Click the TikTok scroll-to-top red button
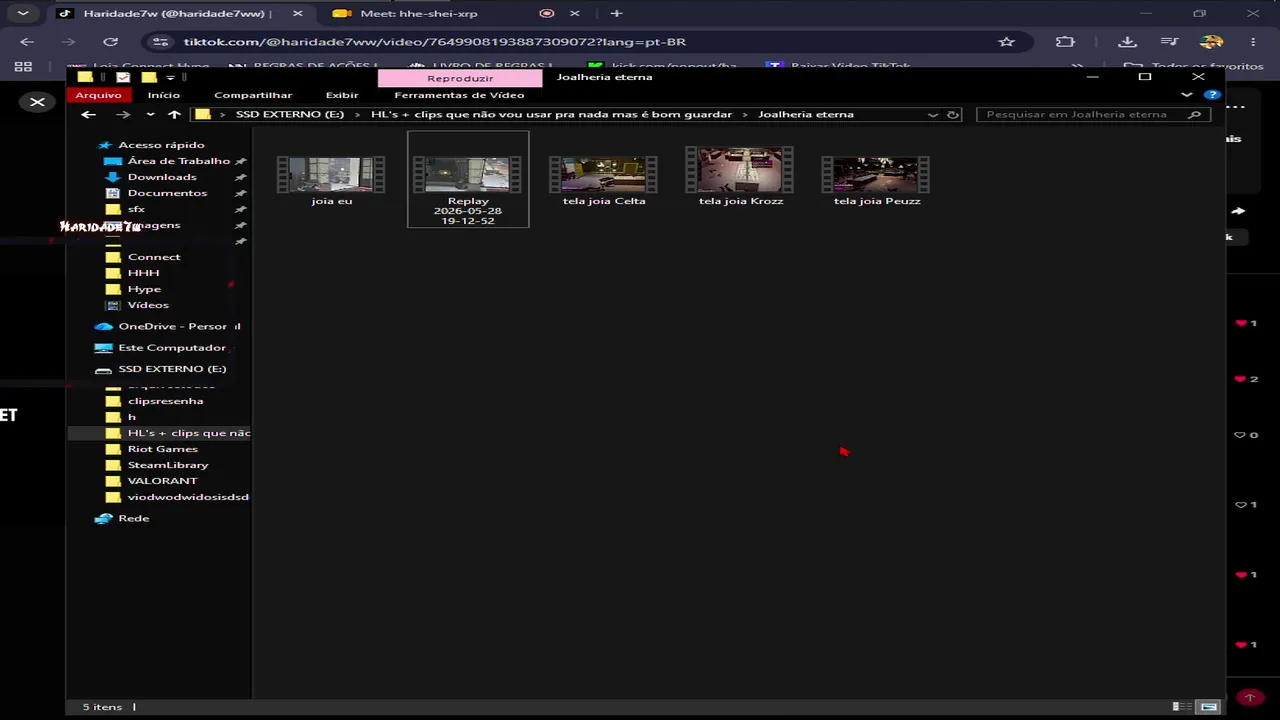 pyautogui.click(x=1249, y=697)
